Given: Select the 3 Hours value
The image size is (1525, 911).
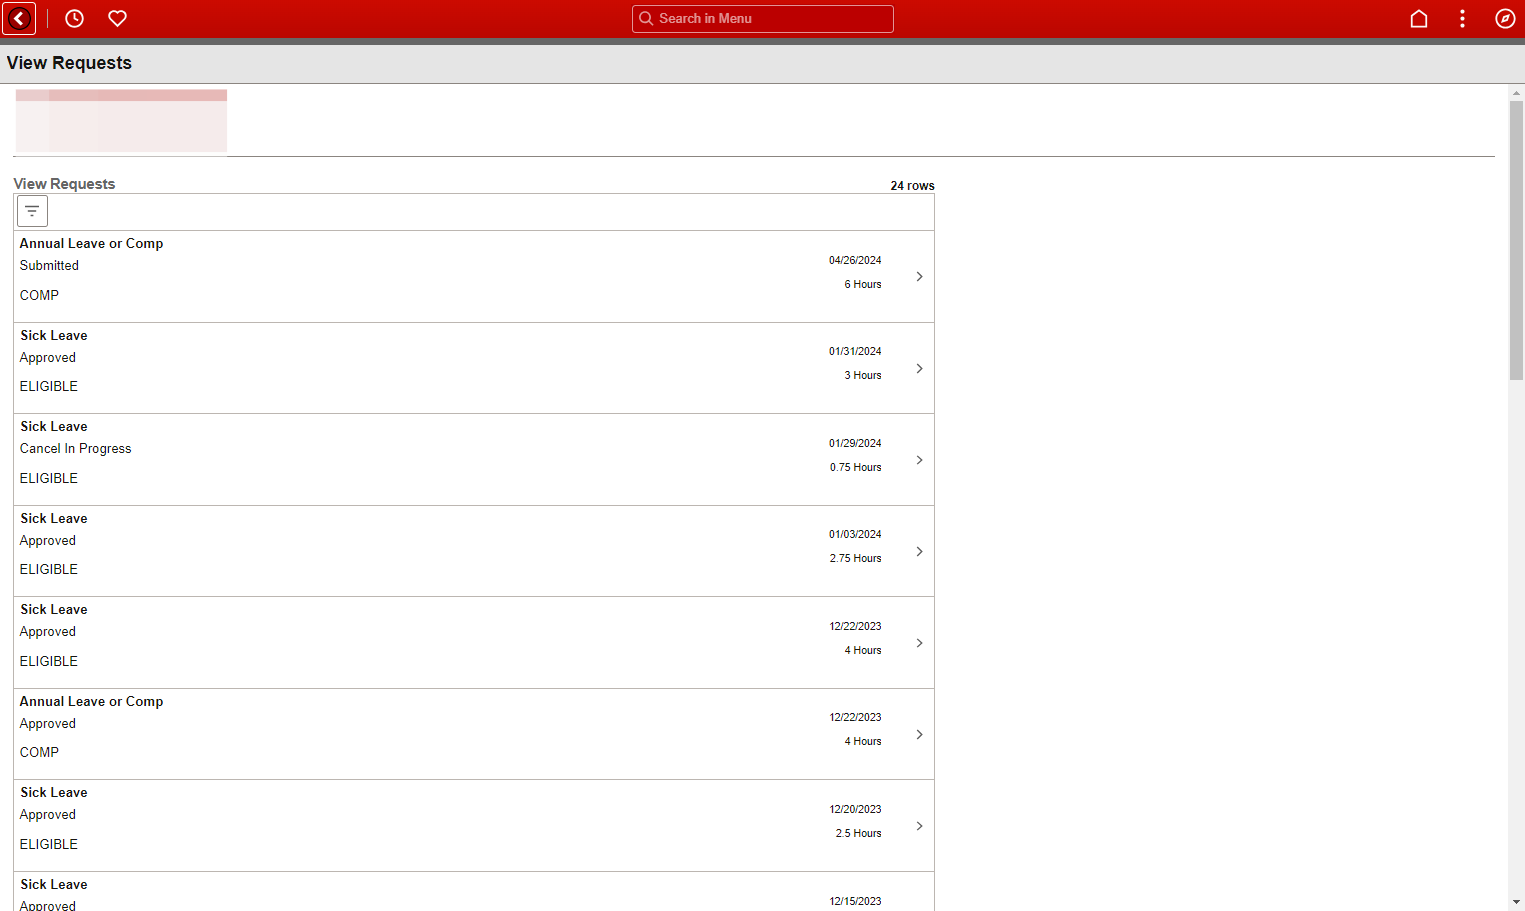Looking at the screenshot, I should (863, 375).
